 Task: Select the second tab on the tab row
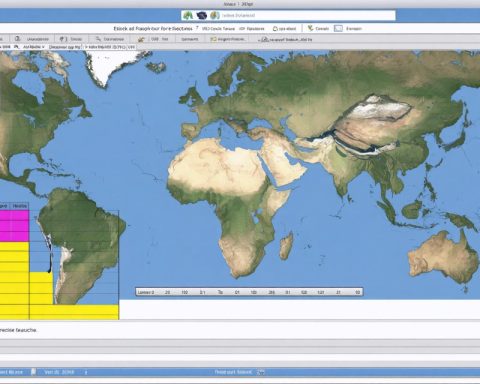(x=65, y=47)
